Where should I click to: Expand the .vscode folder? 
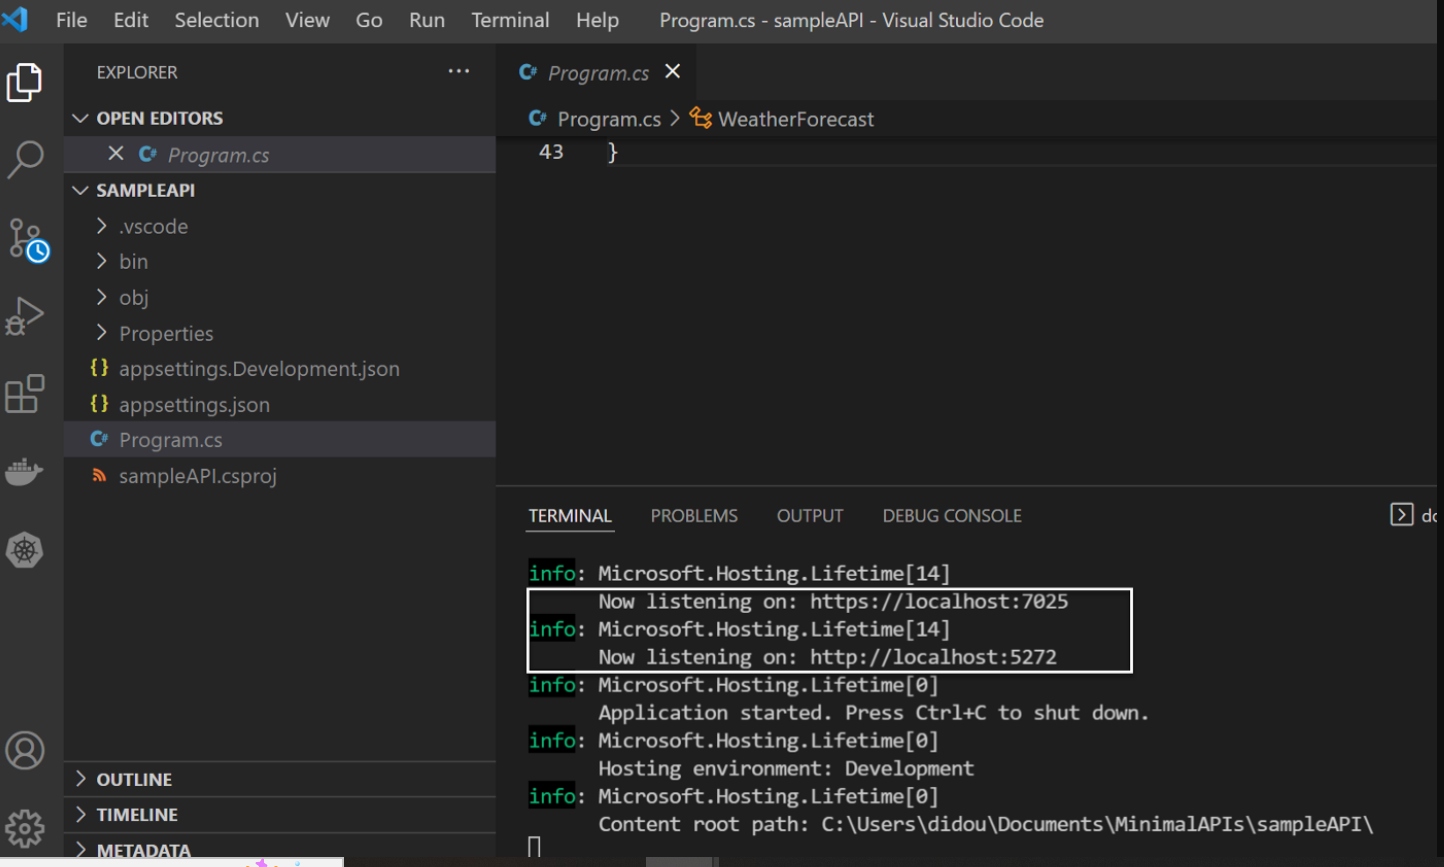coord(153,226)
